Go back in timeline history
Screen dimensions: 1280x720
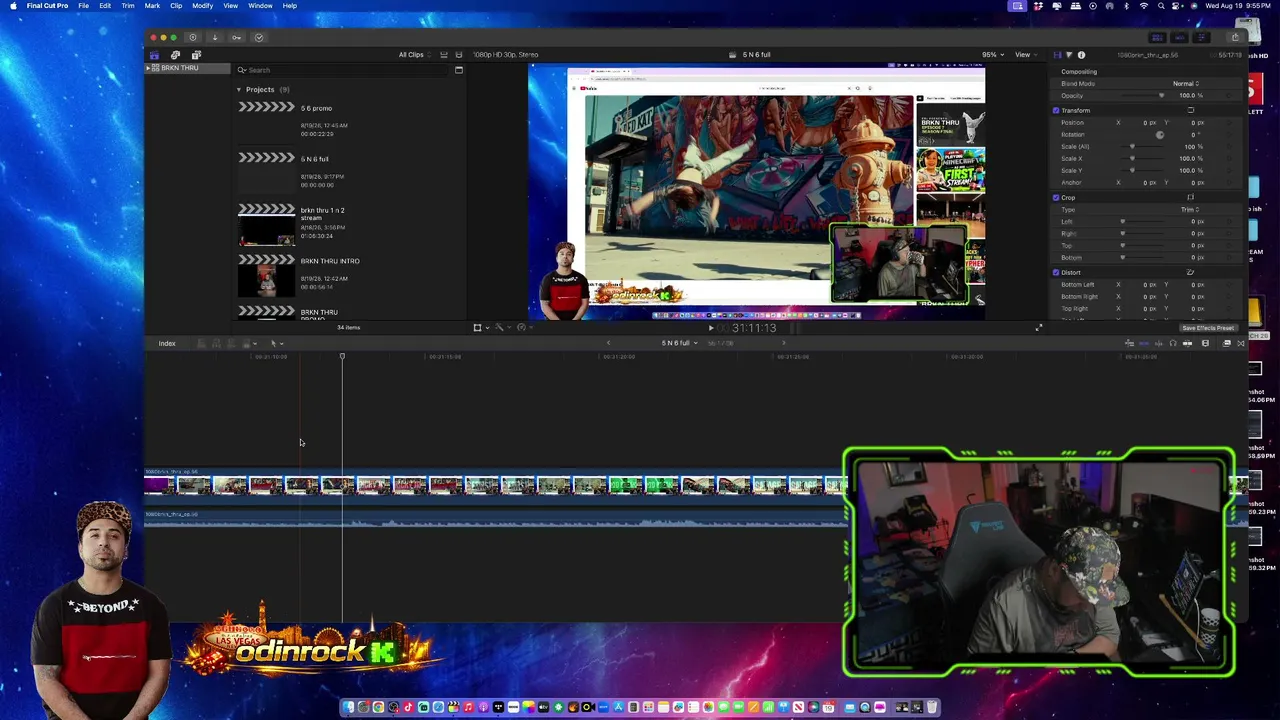point(608,343)
